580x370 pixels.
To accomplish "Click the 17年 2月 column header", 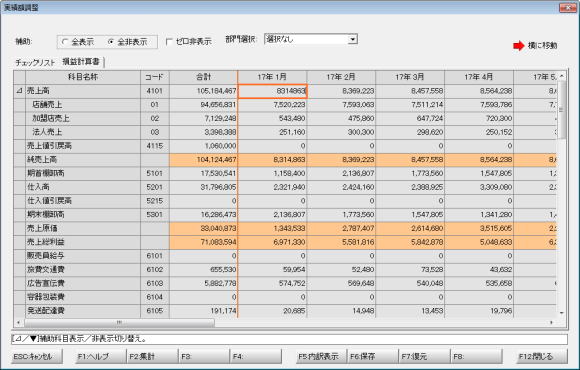I will (341, 77).
